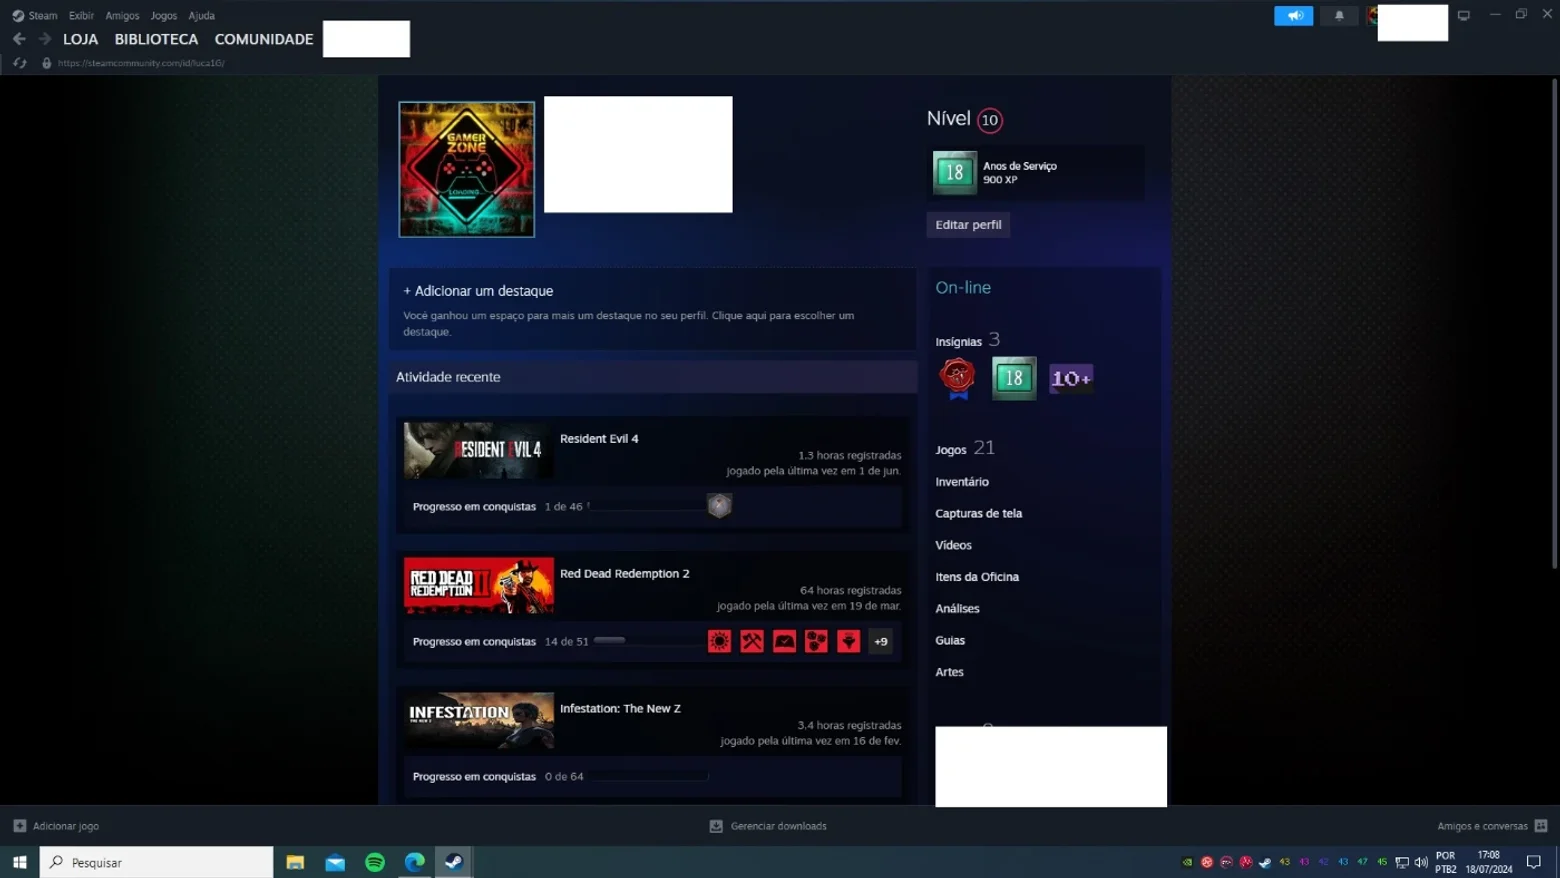Go to the COMUNIDADE tab
The image size is (1560, 878).
click(x=264, y=39)
